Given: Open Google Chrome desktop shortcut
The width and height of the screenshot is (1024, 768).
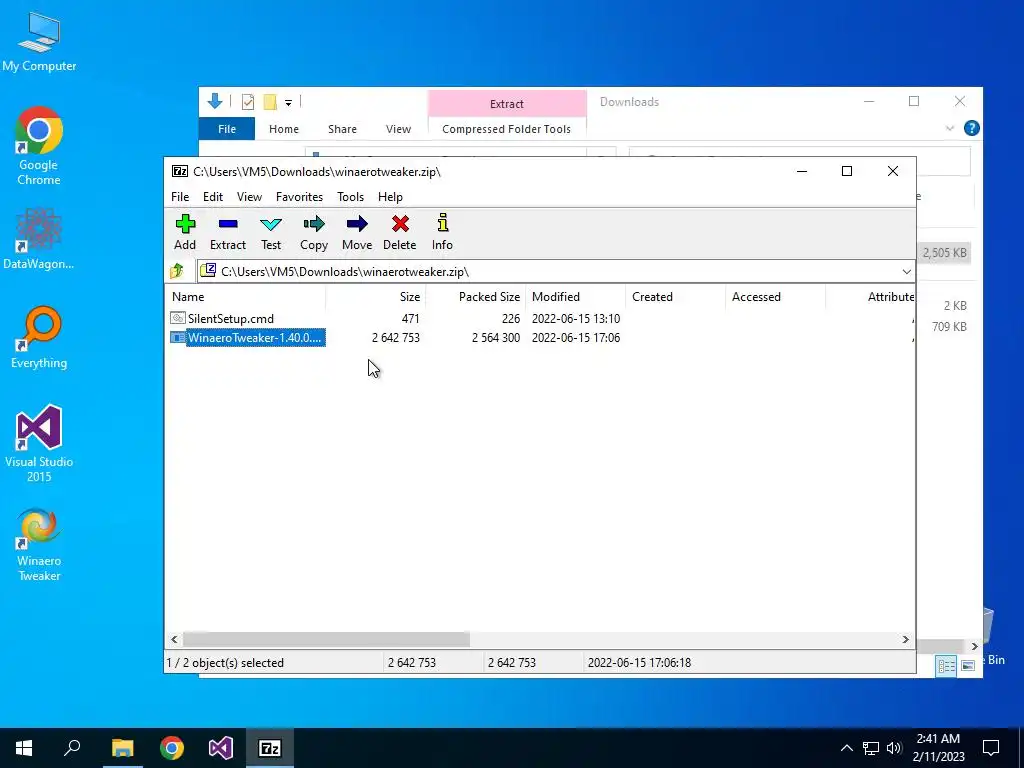Looking at the screenshot, I should [x=39, y=146].
